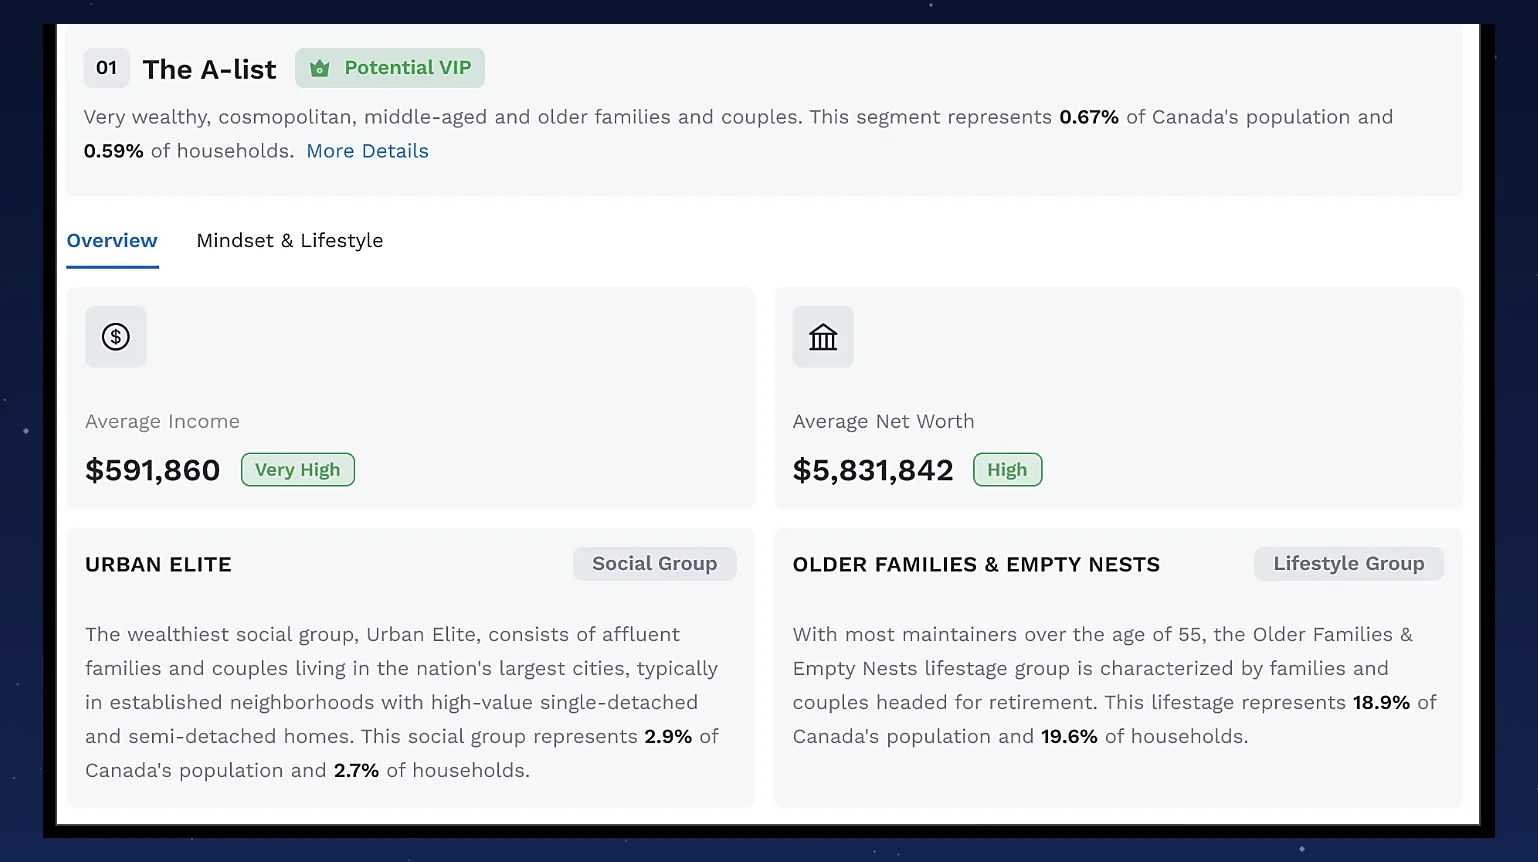Click the $591,860 average income value
1538x862 pixels.
(153, 470)
